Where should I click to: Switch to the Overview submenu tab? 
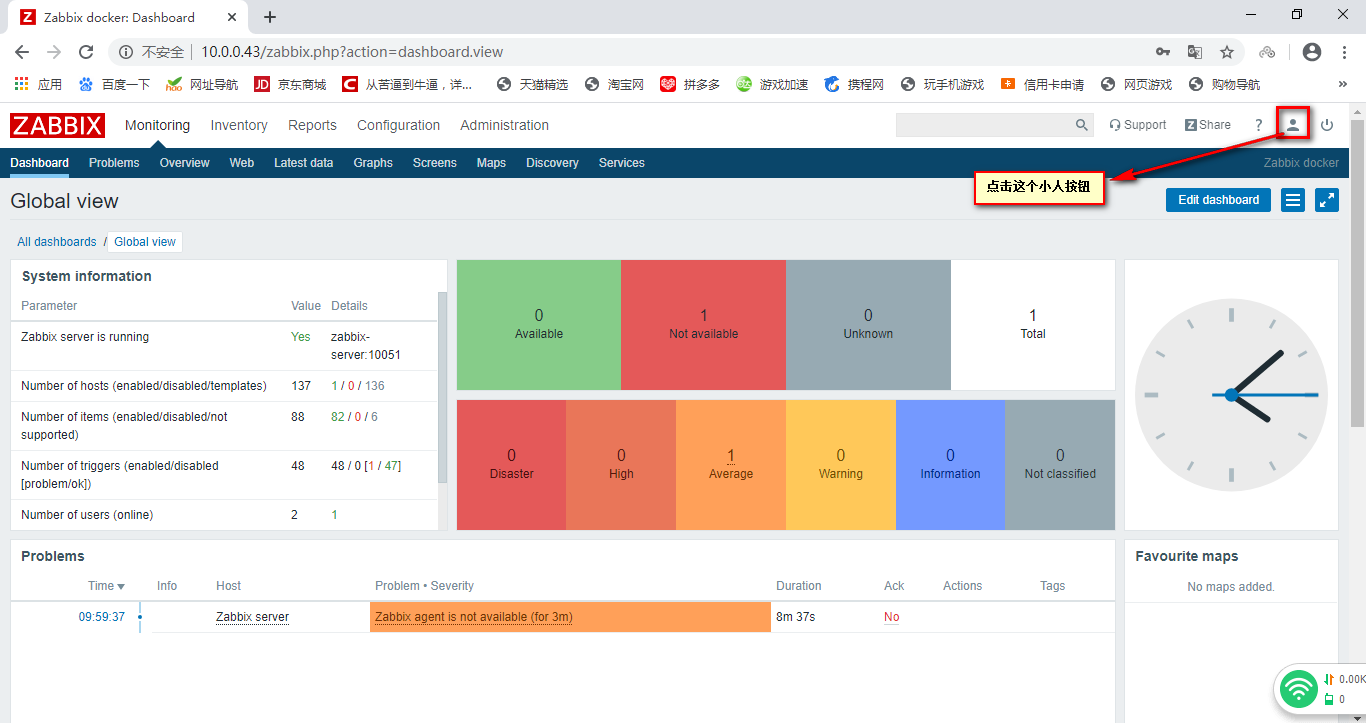tap(184, 163)
